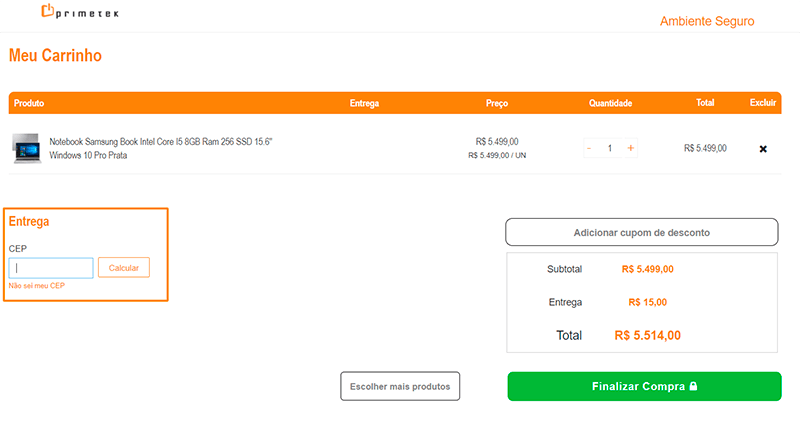Click 'Escolher mais produtos' button
This screenshot has height=432, width=800.
click(x=400, y=386)
